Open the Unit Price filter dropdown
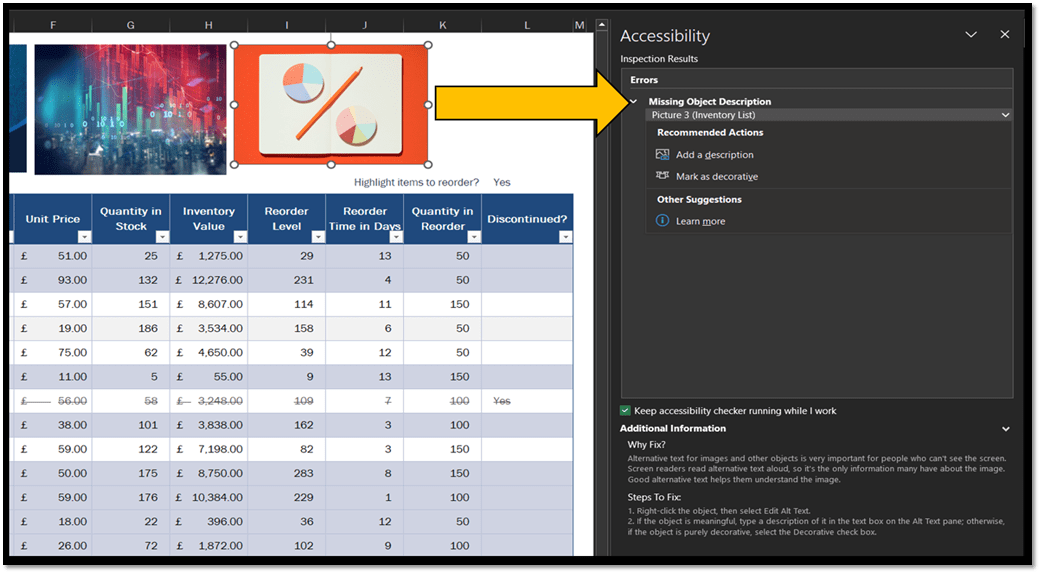The height and width of the screenshot is (574, 1041). [84, 237]
